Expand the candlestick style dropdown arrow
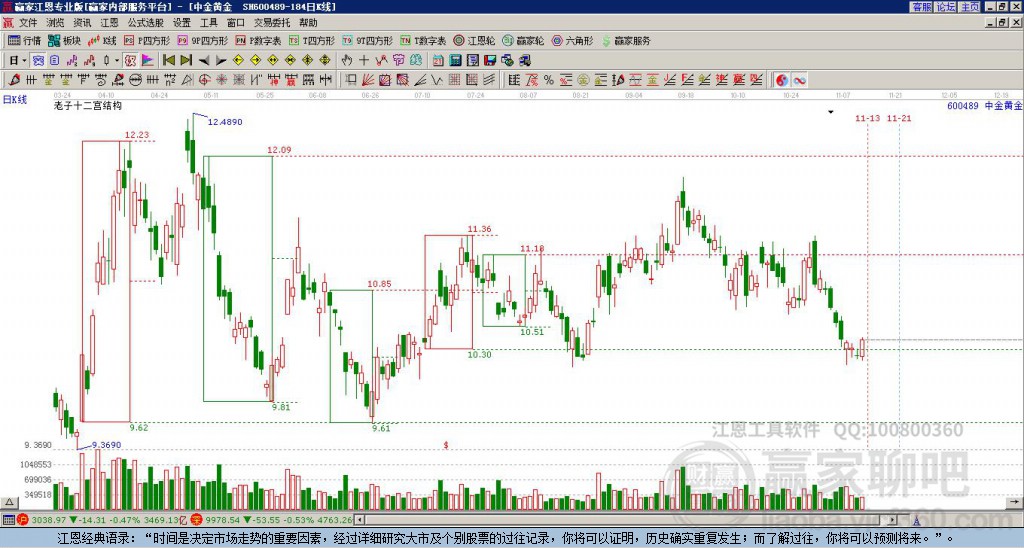 tap(117, 61)
